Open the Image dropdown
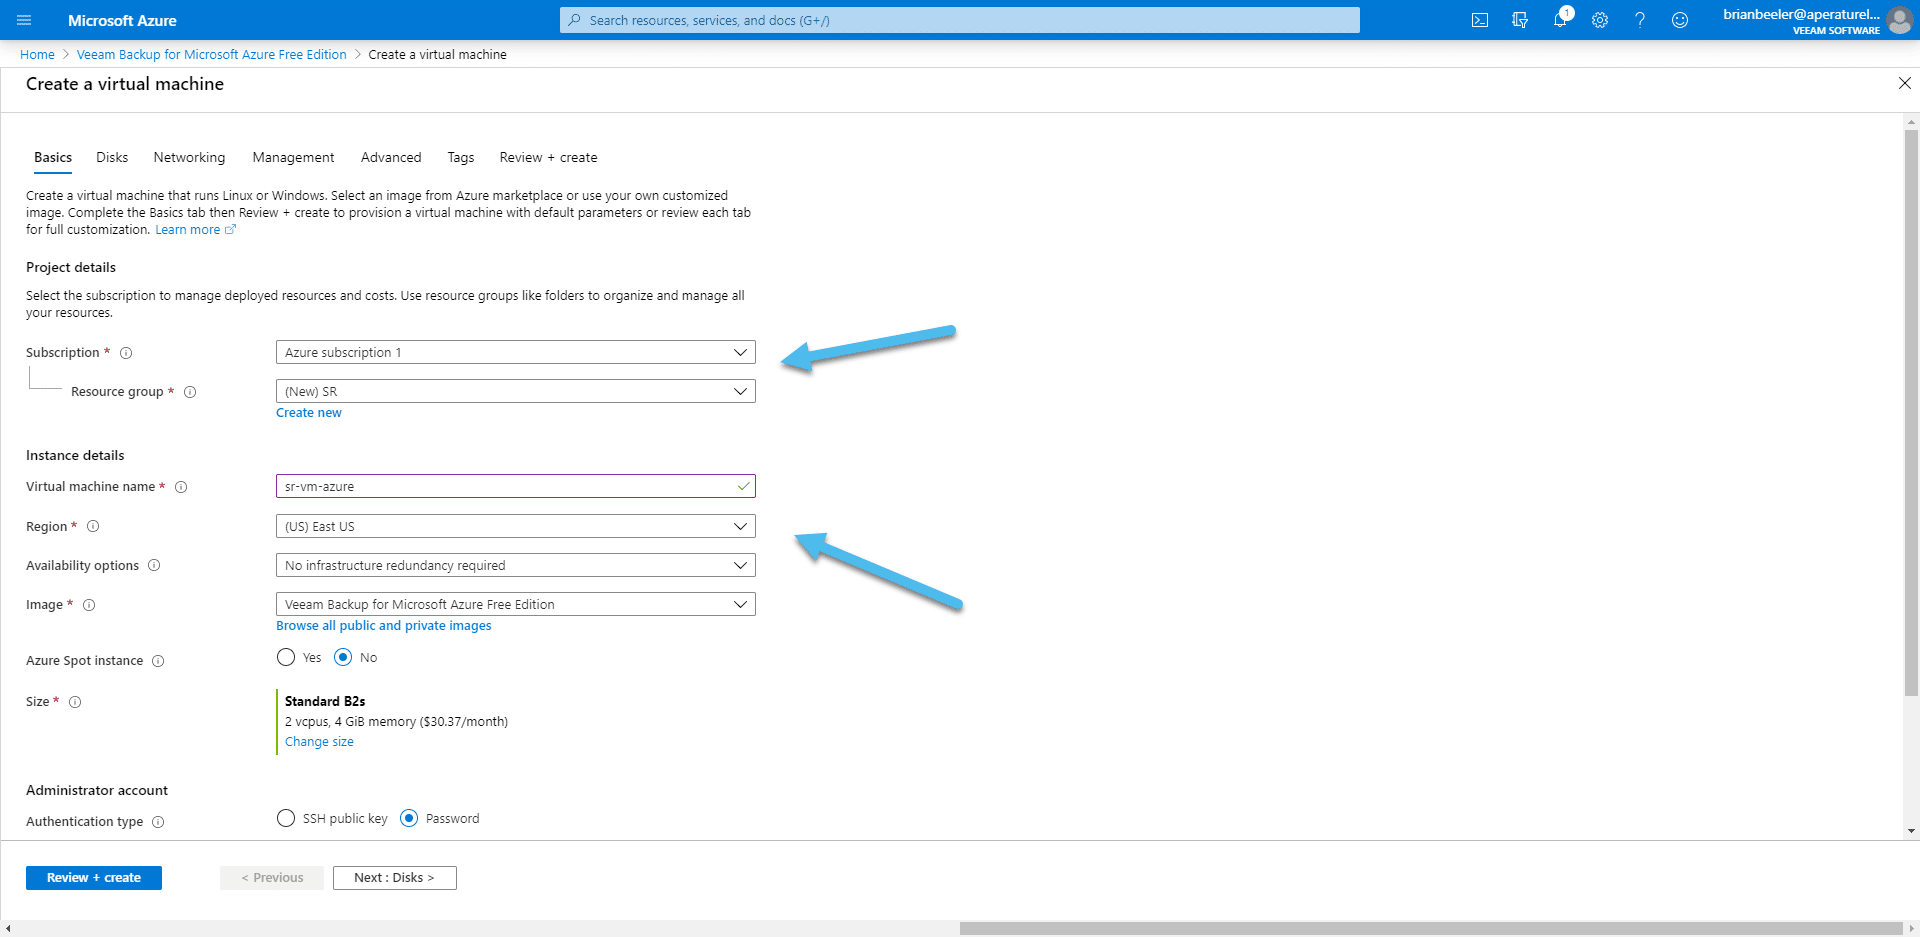1920x937 pixels. [x=515, y=604]
